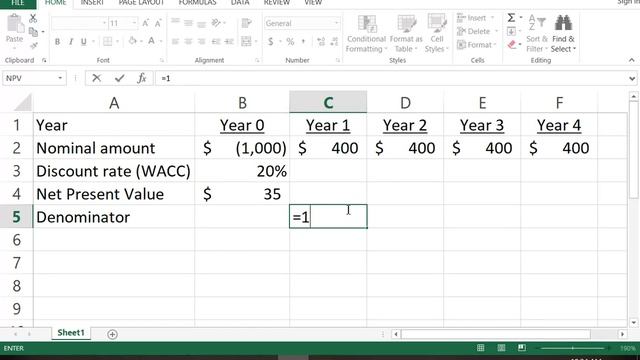Viewport: 640px width, 360px height.
Task: Toggle Align Left in Alignment group
Action: [x=175, y=41]
